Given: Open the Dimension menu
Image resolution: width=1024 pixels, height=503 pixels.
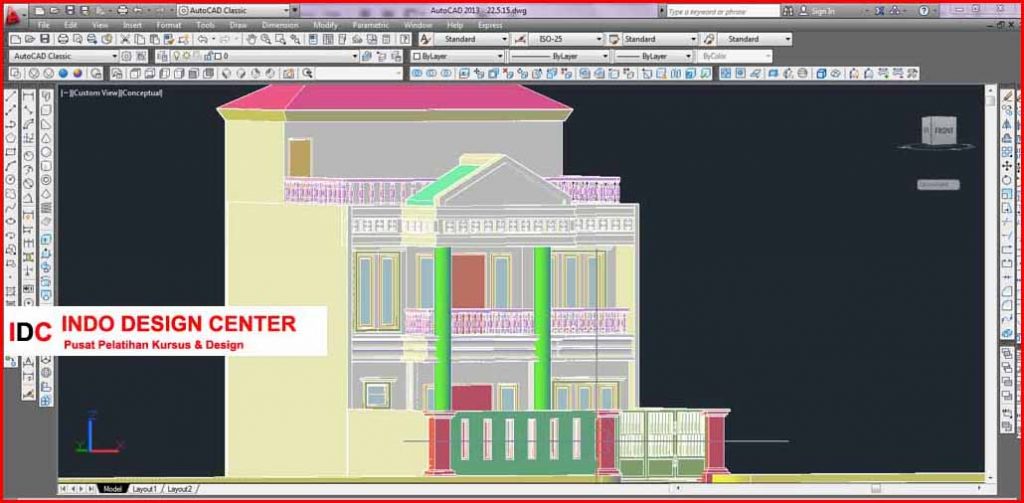Looking at the screenshot, I should (x=280, y=25).
